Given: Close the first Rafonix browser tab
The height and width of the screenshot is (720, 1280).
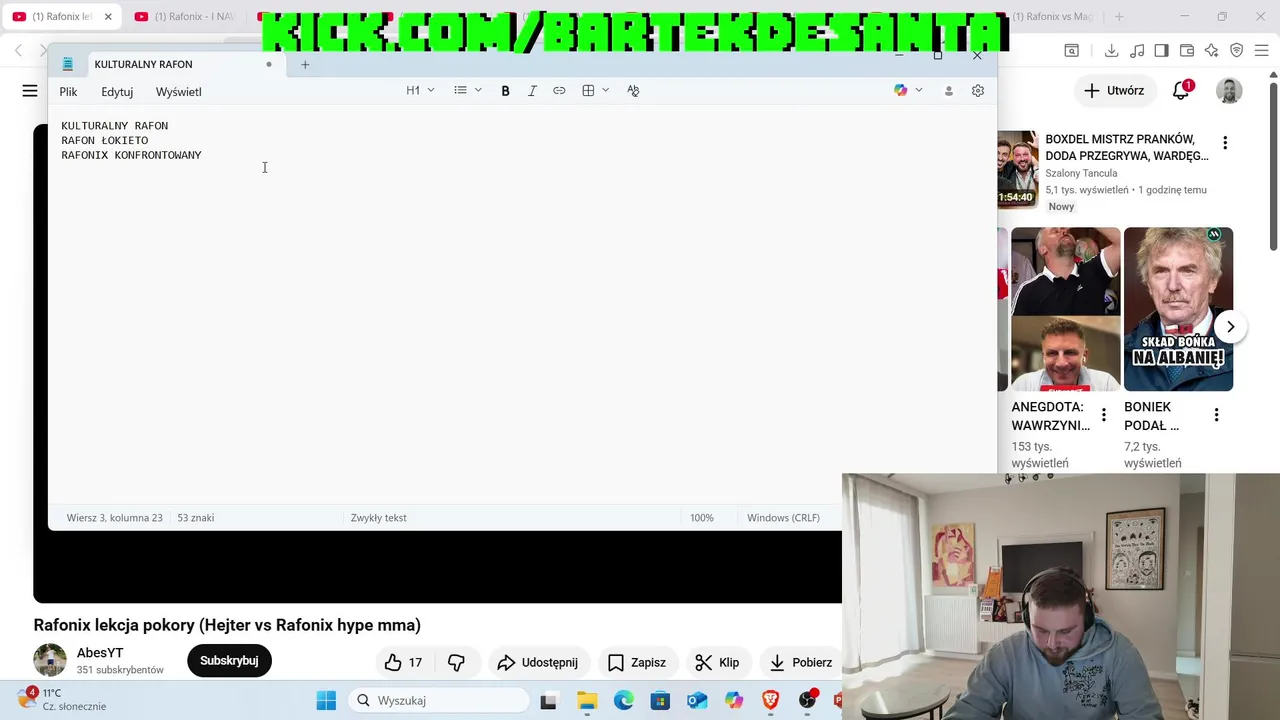Looking at the screenshot, I should point(108,17).
